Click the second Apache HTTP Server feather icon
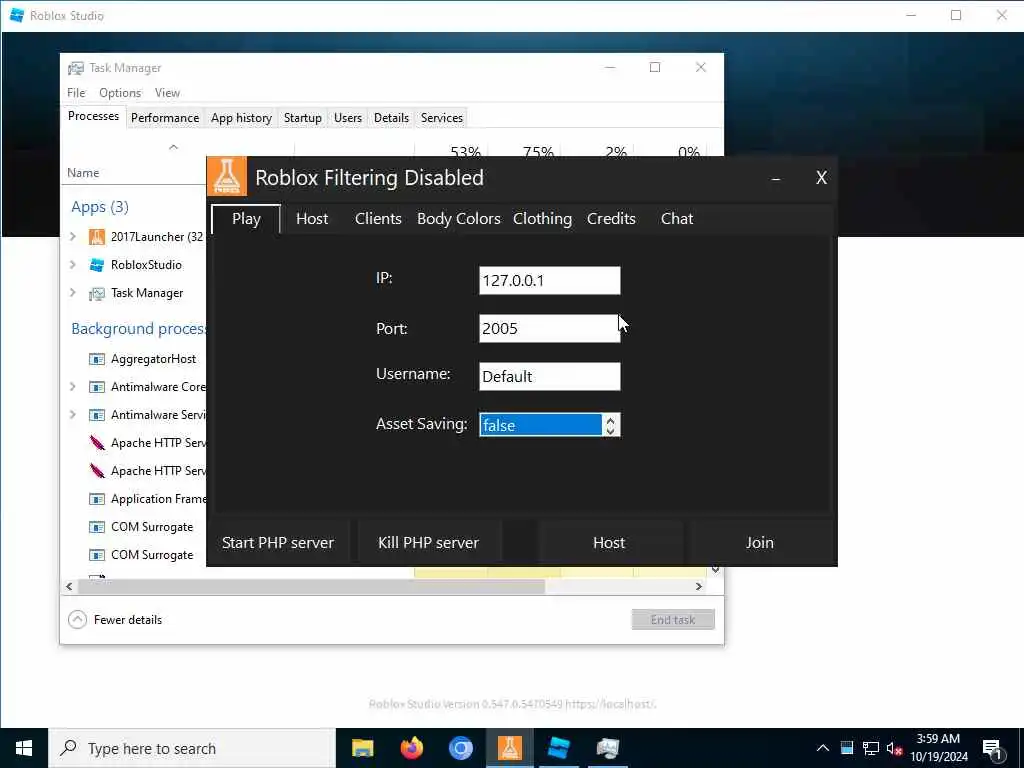1024x768 pixels. 97,471
